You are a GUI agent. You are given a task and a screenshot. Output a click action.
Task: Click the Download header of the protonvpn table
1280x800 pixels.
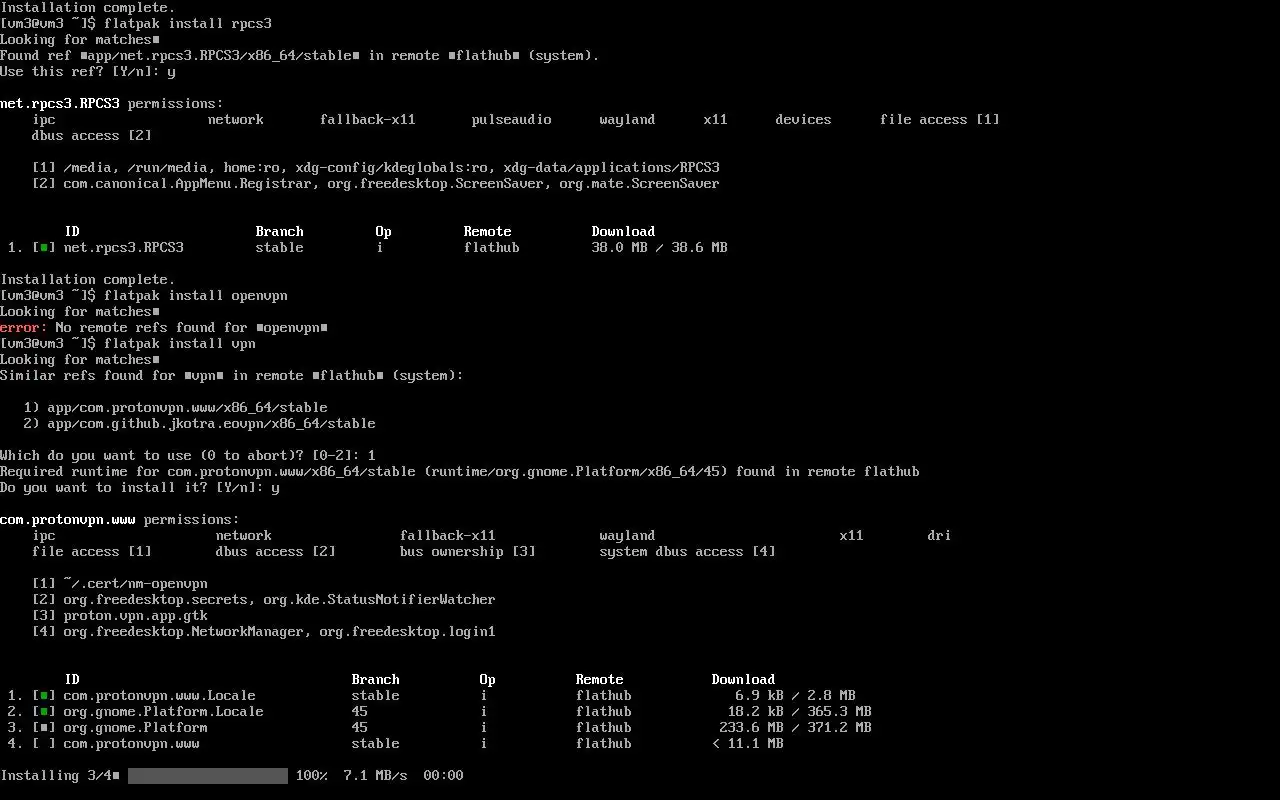[744, 680]
